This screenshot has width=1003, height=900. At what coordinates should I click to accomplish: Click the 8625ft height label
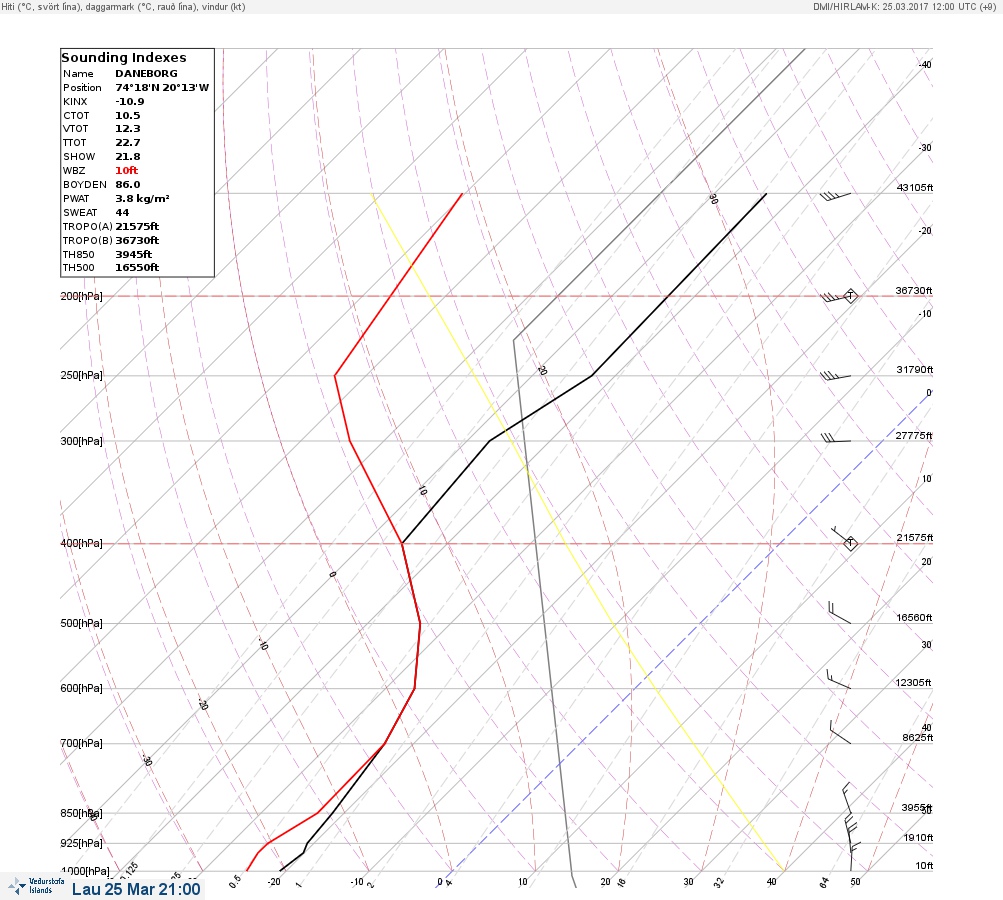[918, 738]
